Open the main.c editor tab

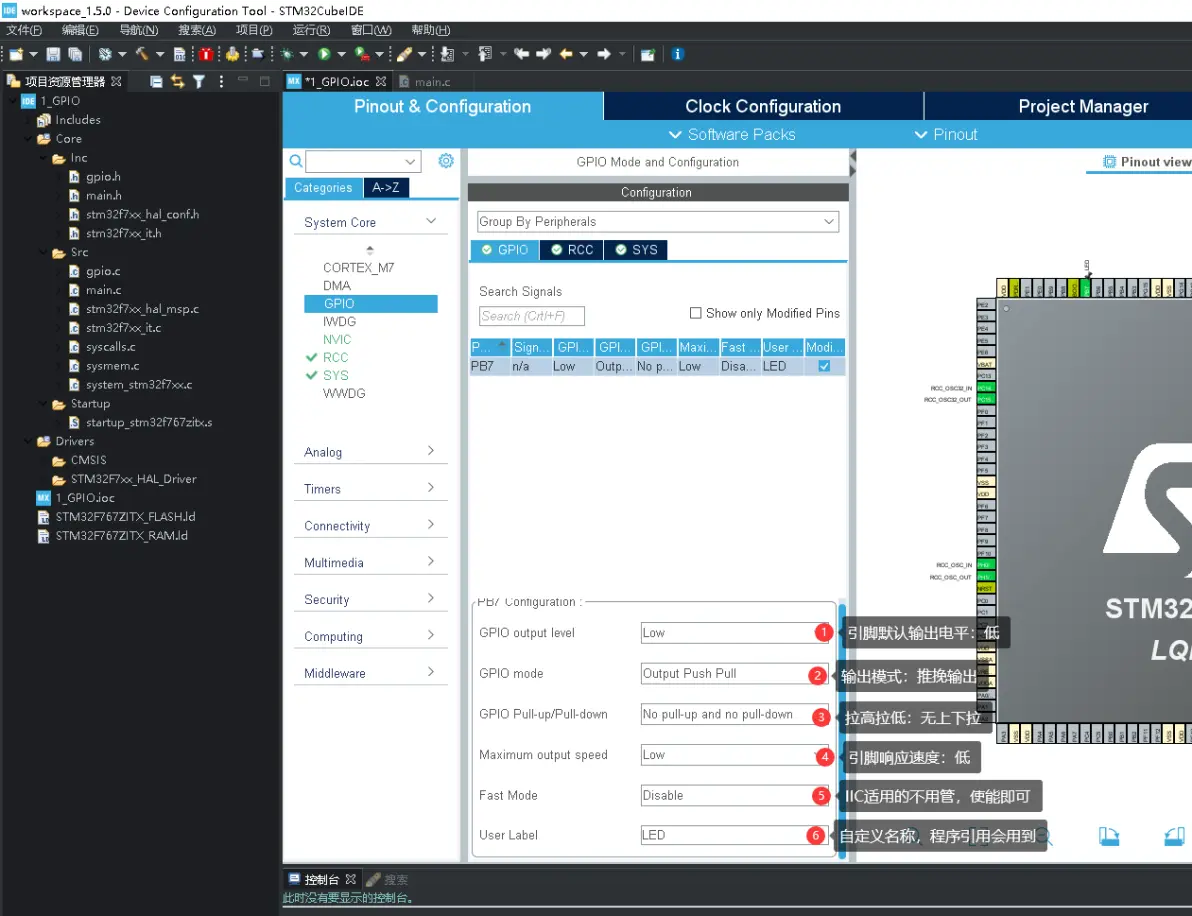tap(431, 81)
